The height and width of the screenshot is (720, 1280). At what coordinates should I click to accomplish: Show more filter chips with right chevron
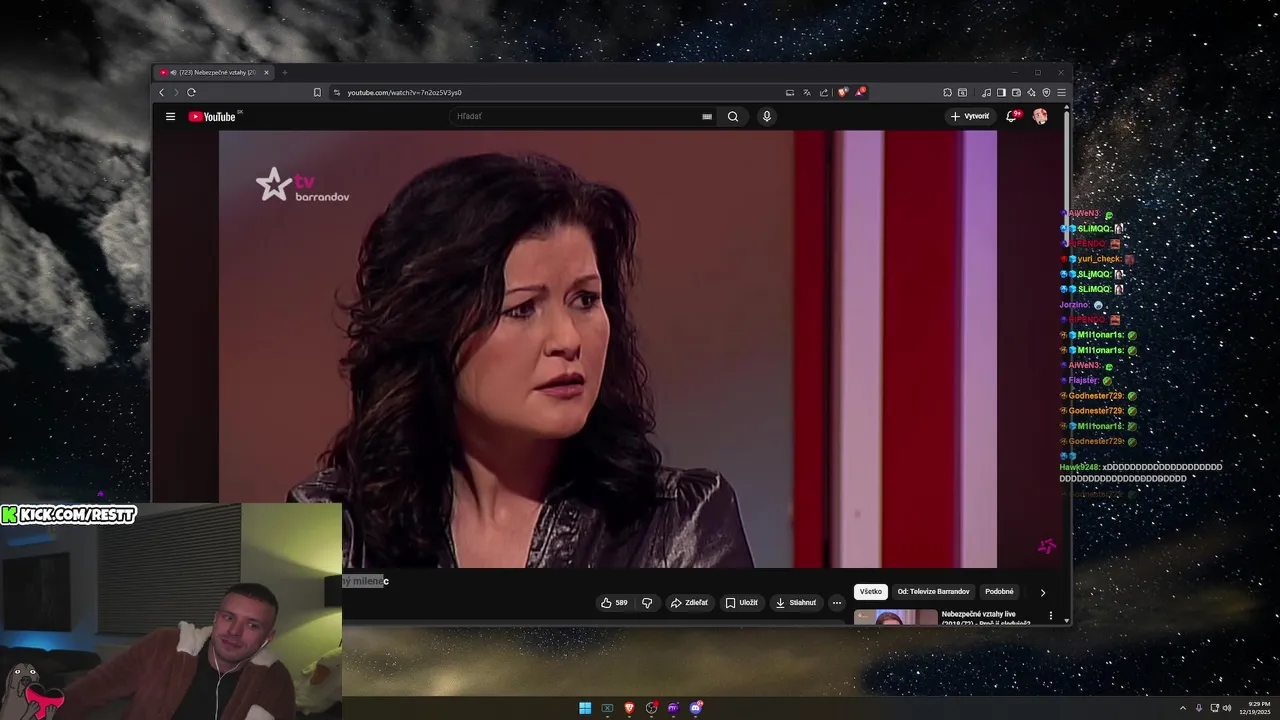point(1043,592)
